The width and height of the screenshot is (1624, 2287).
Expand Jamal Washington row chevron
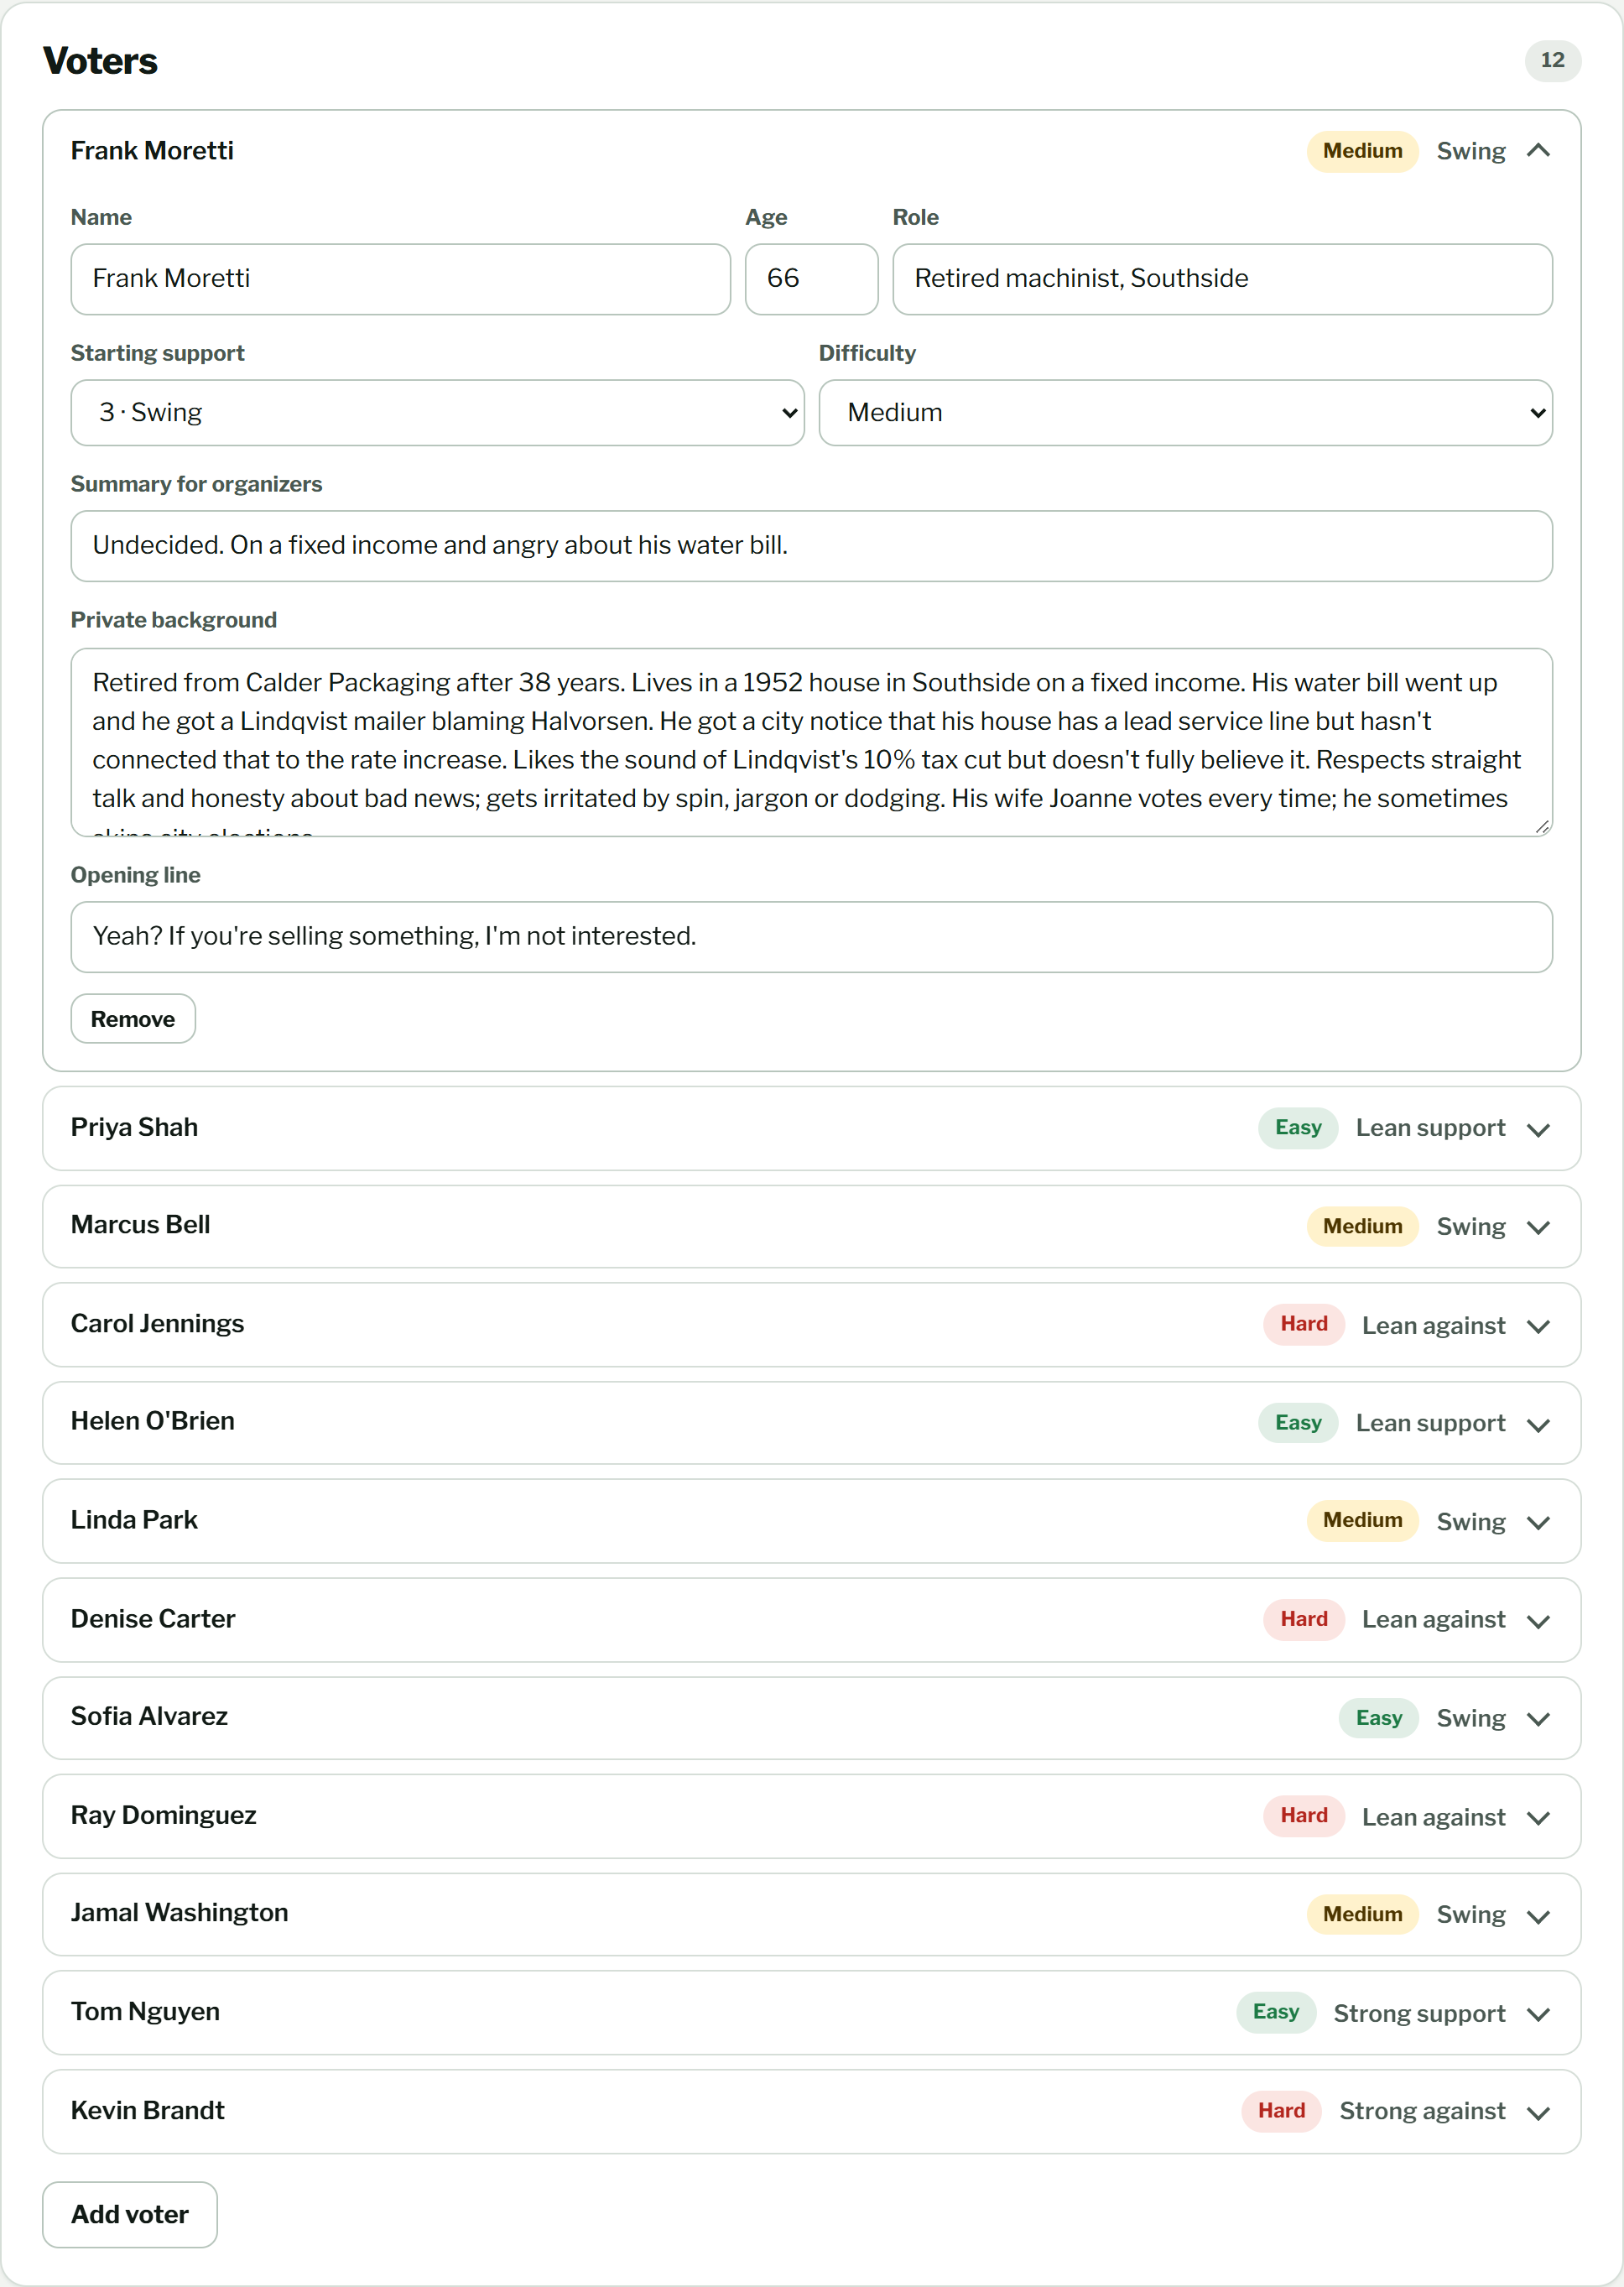point(1538,1915)
